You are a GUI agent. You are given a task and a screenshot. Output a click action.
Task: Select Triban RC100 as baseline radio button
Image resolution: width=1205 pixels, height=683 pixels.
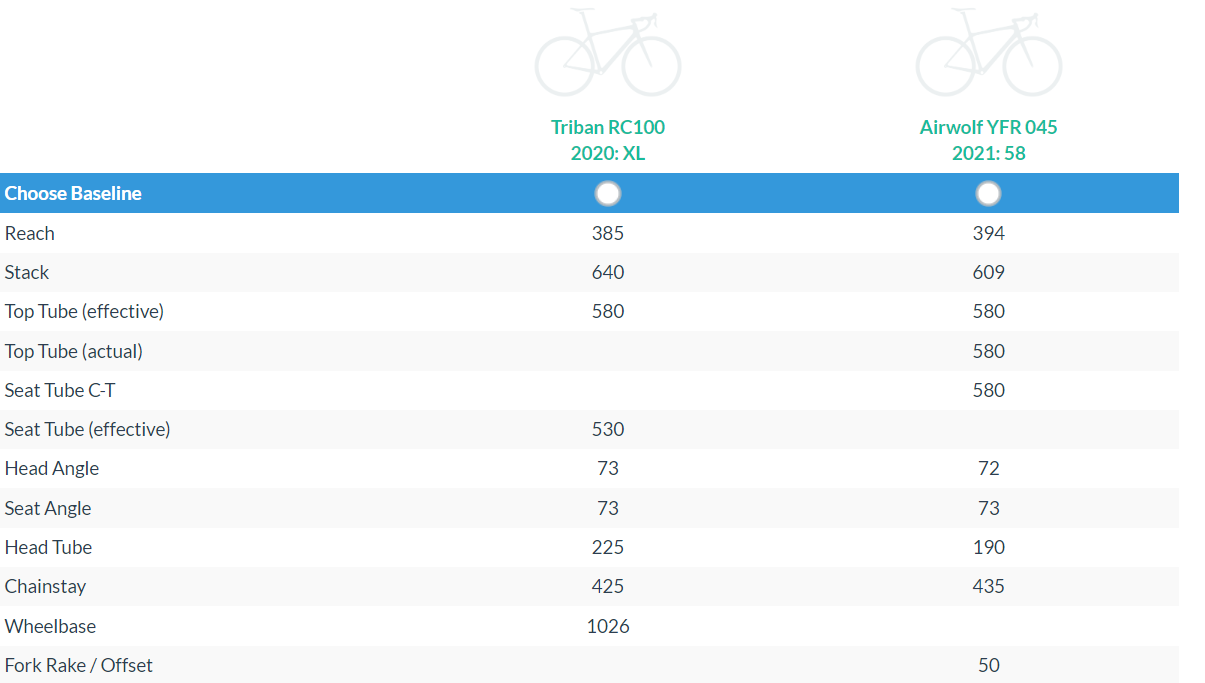(x=608, y=193)
